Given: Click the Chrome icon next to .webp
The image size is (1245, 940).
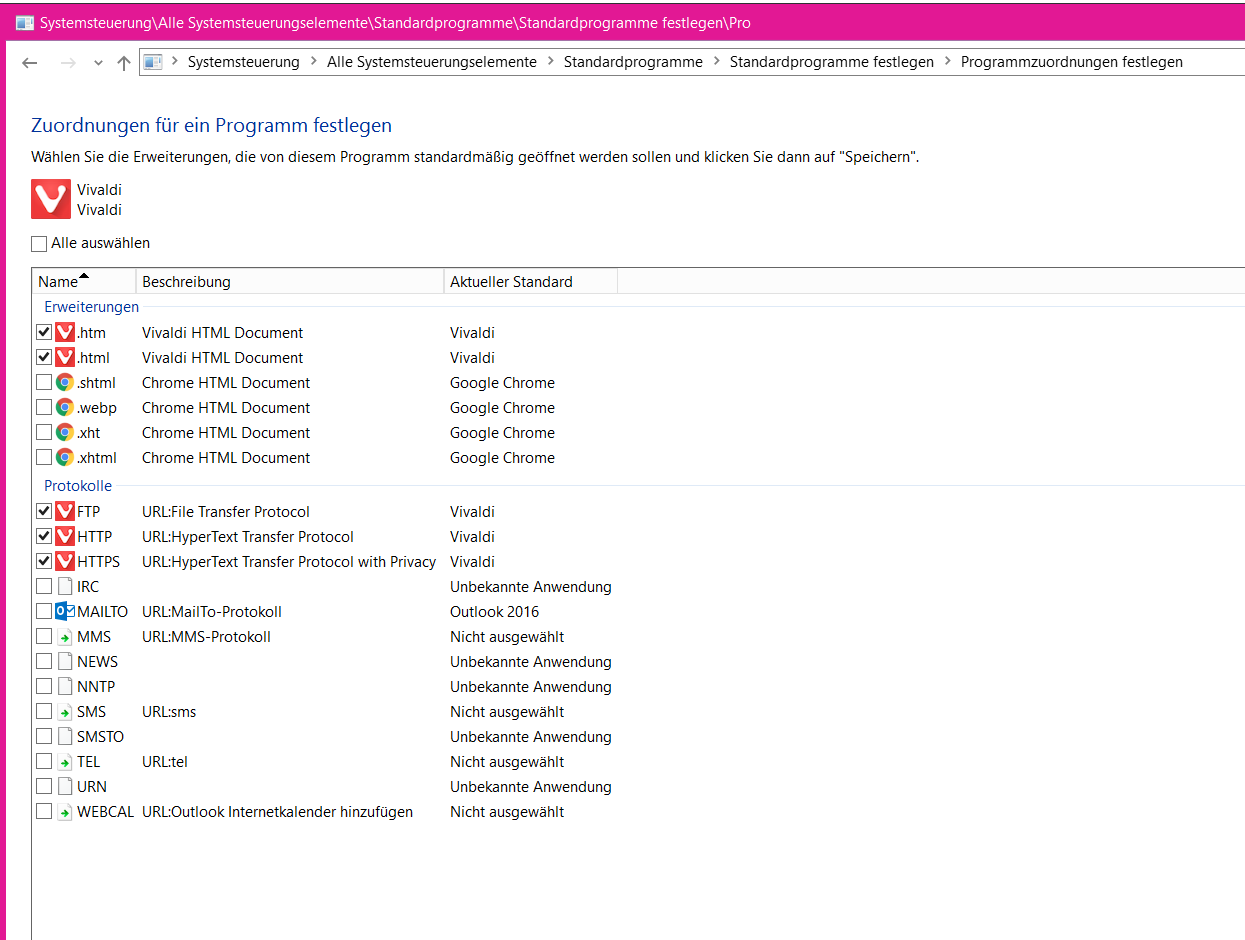Looking at the screenshot, I should (x=65, y=407).
